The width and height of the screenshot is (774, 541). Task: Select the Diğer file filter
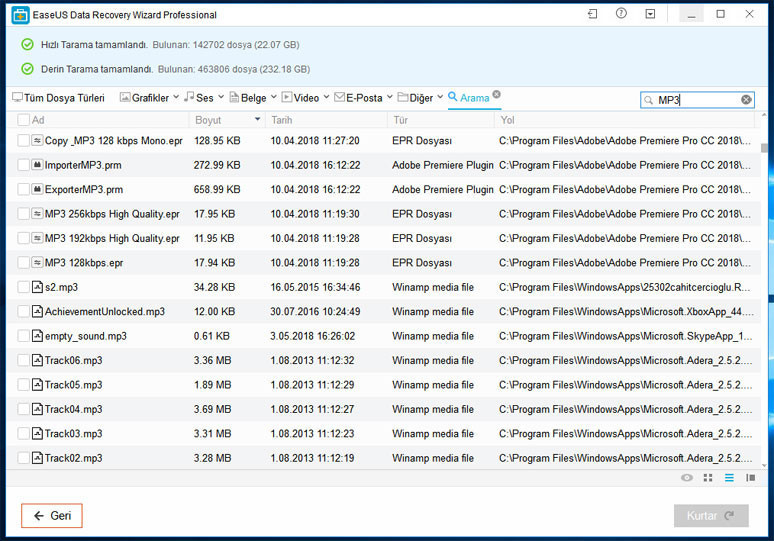pyautogui.click(x=416, y=98)
